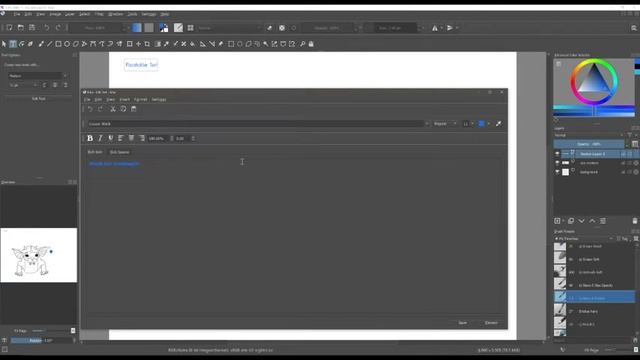Screen dimensions: 640x360
Task: Toggle Italic in the text editor
Action: 100,138
